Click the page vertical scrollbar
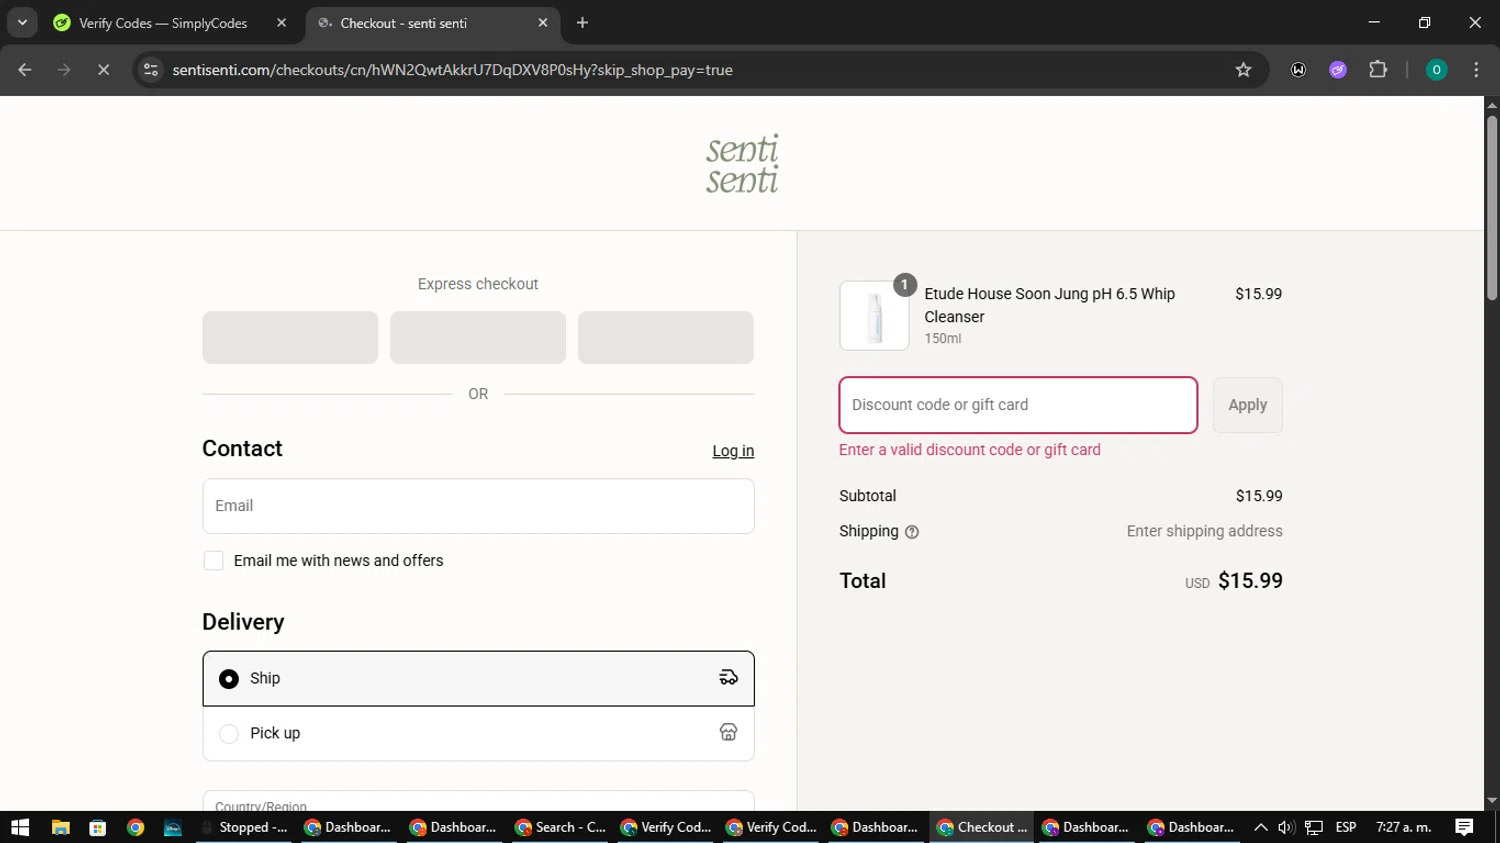1500x843 pixels. tap(1492, 208)
